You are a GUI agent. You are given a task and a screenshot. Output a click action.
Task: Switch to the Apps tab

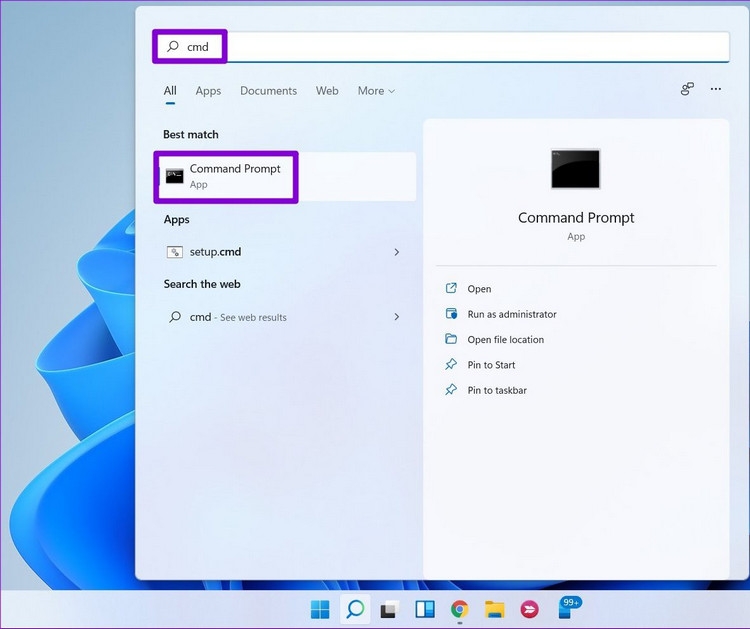(208, 91)
